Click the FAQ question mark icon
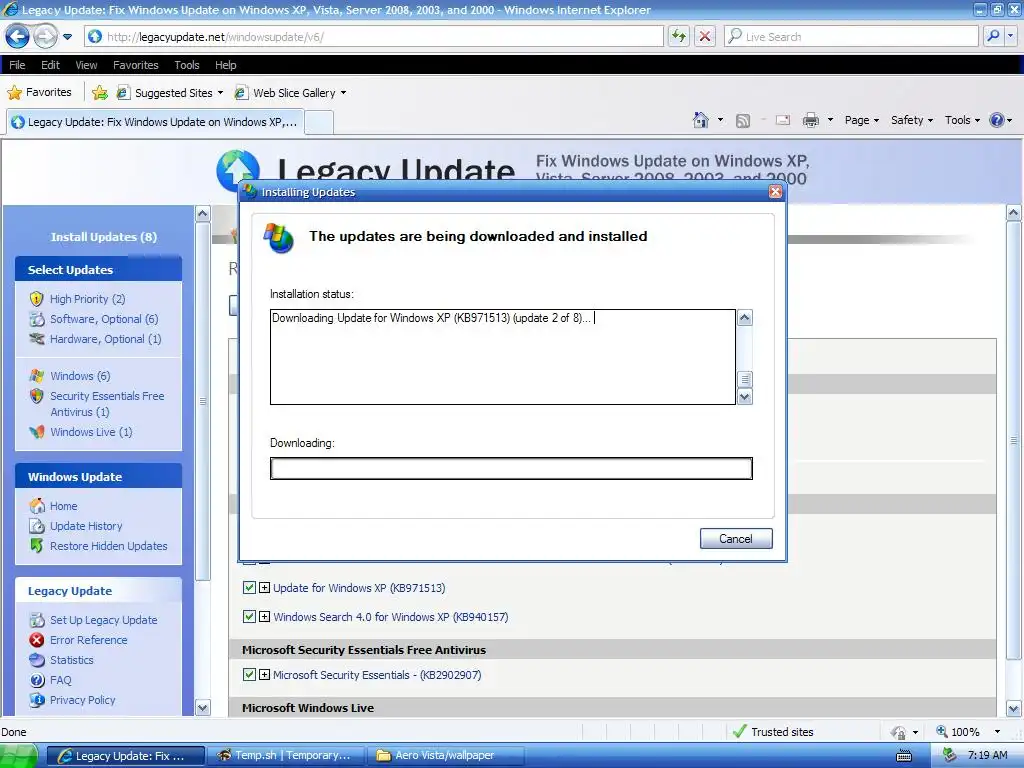Image resolution: width=1024 pixels, height=768 pixels. pyautogui.click(x=37, y=680)
